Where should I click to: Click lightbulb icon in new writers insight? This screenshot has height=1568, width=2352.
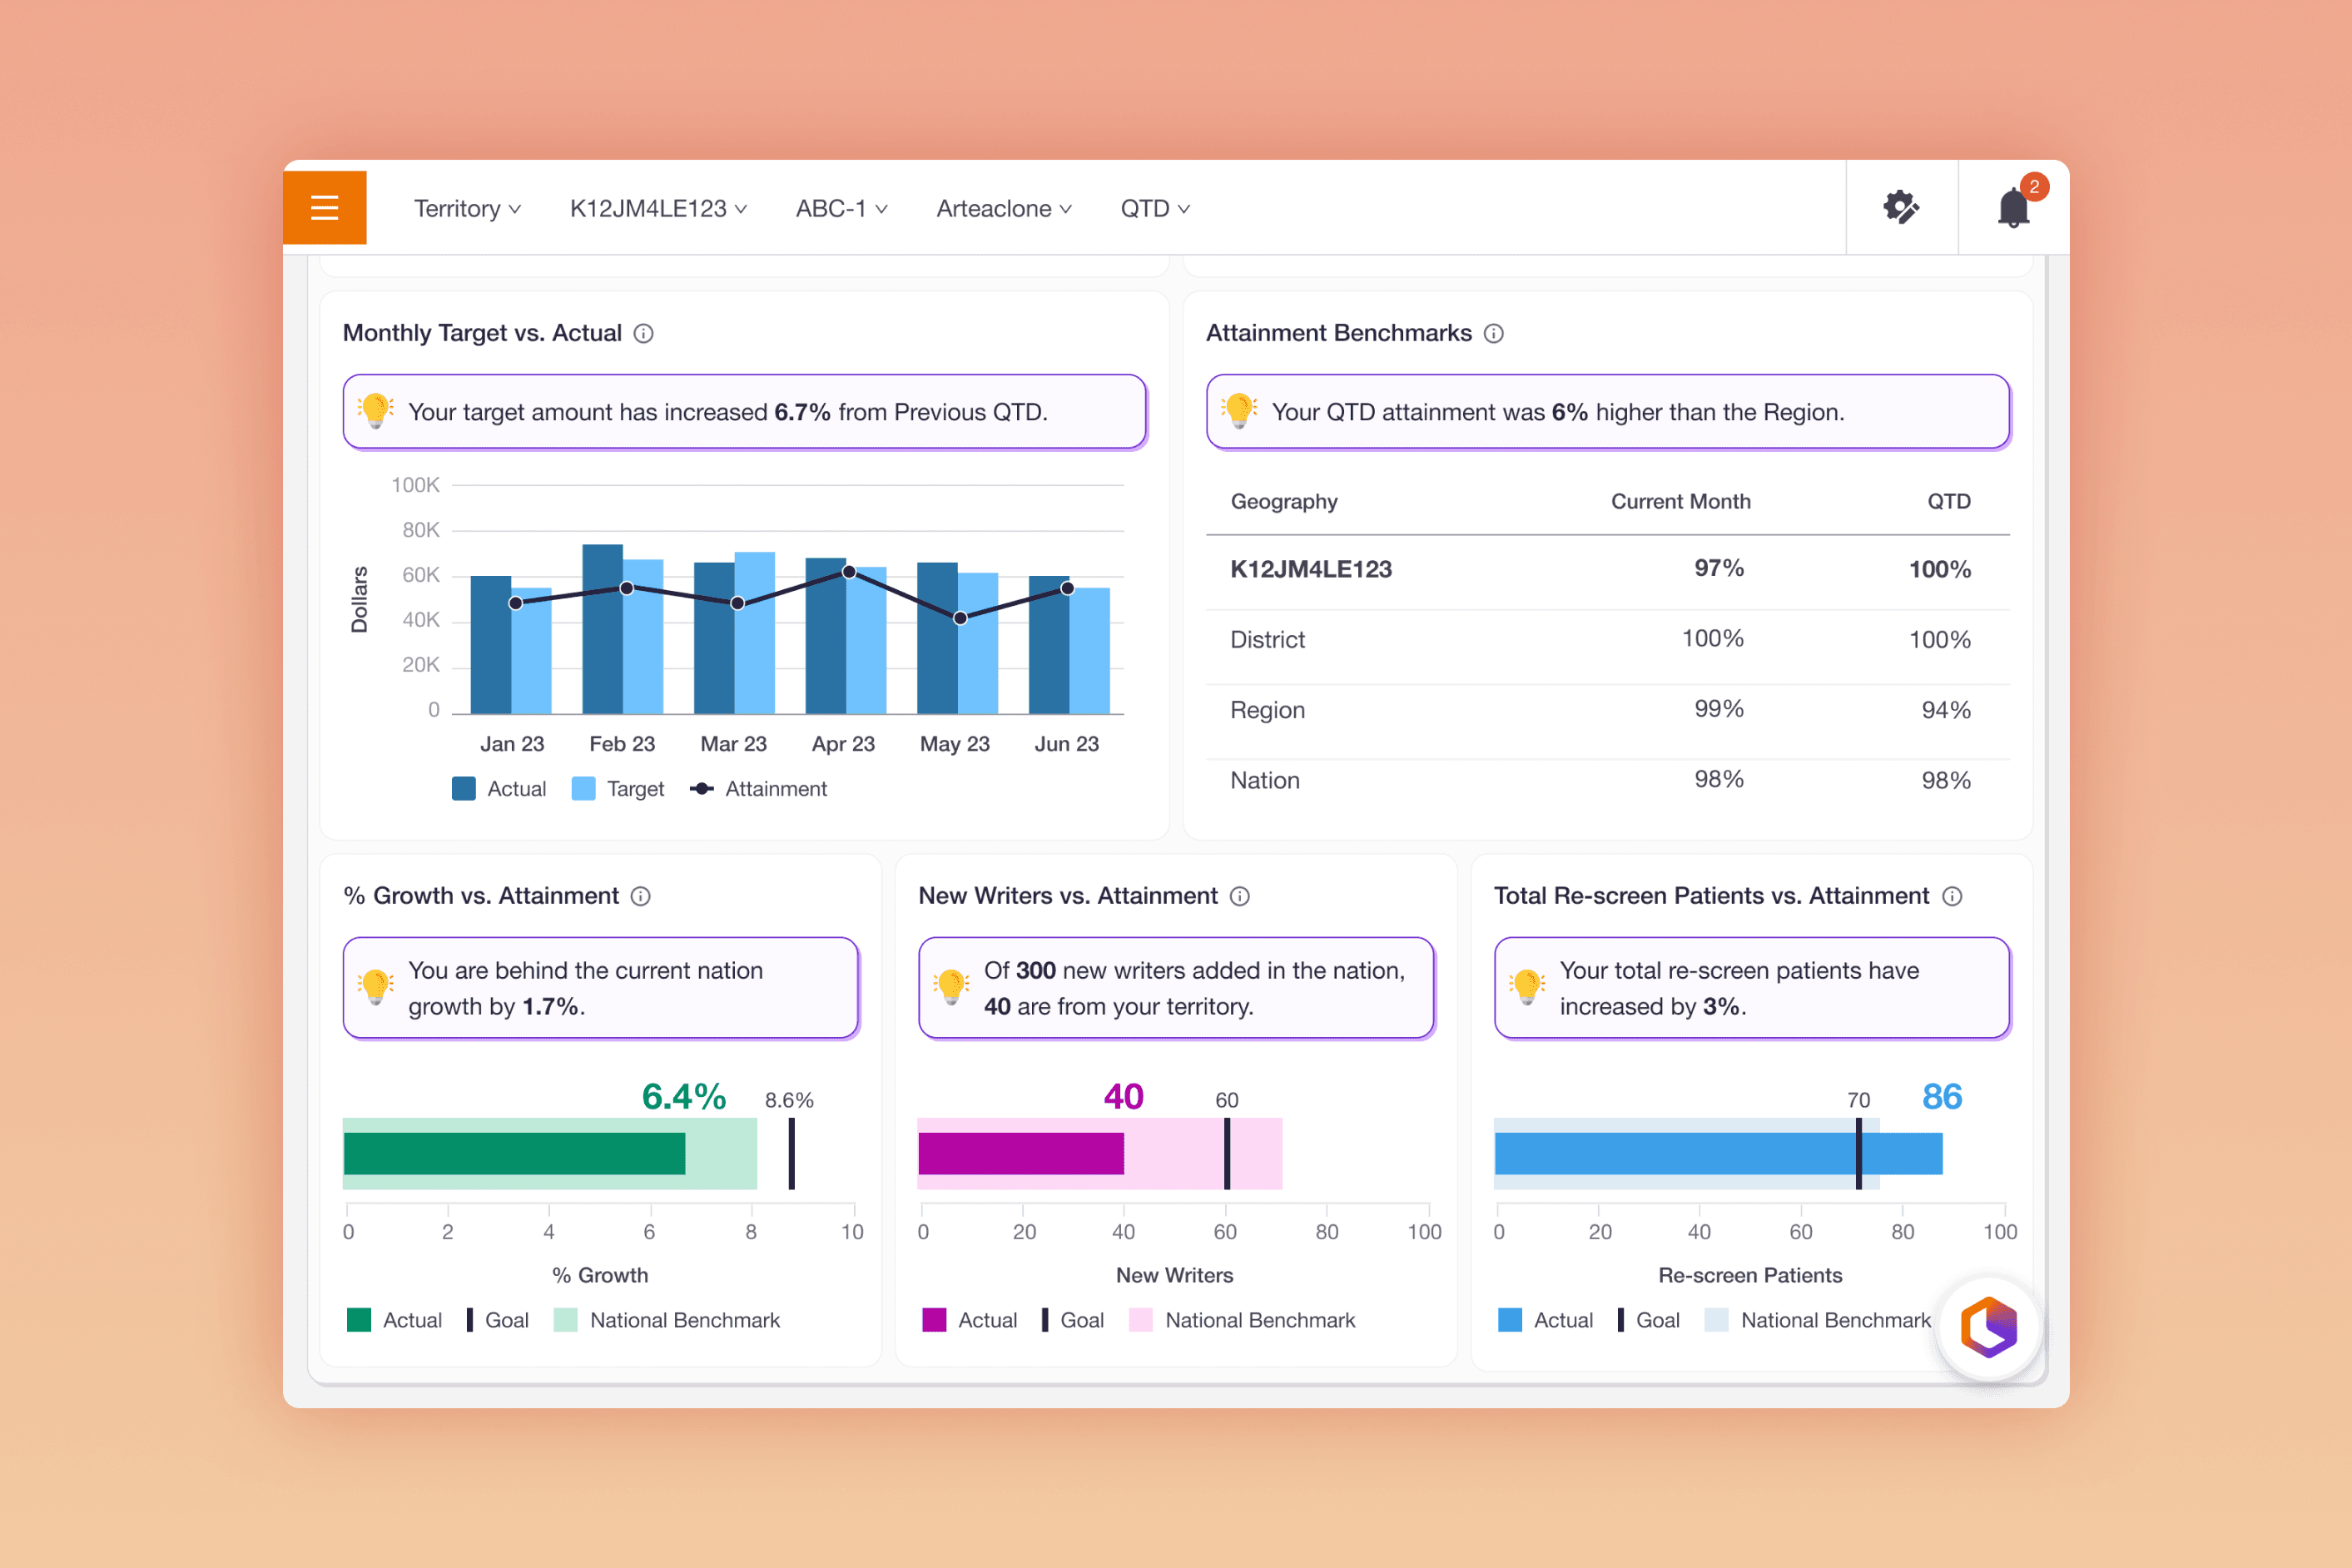click(x=951, y=987)
